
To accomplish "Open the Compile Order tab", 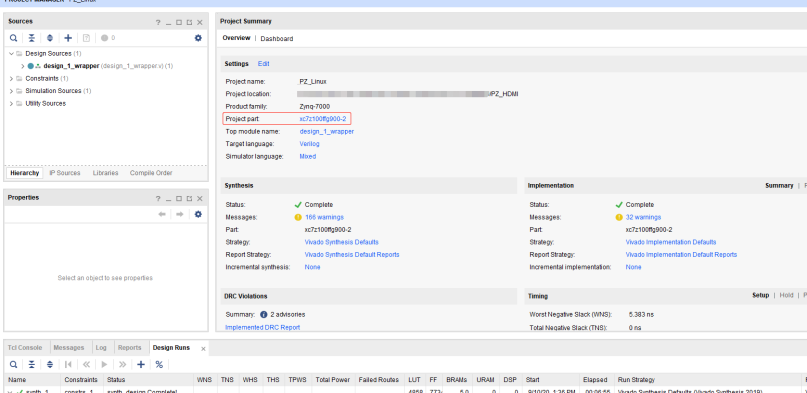I will tap(151, 173).
